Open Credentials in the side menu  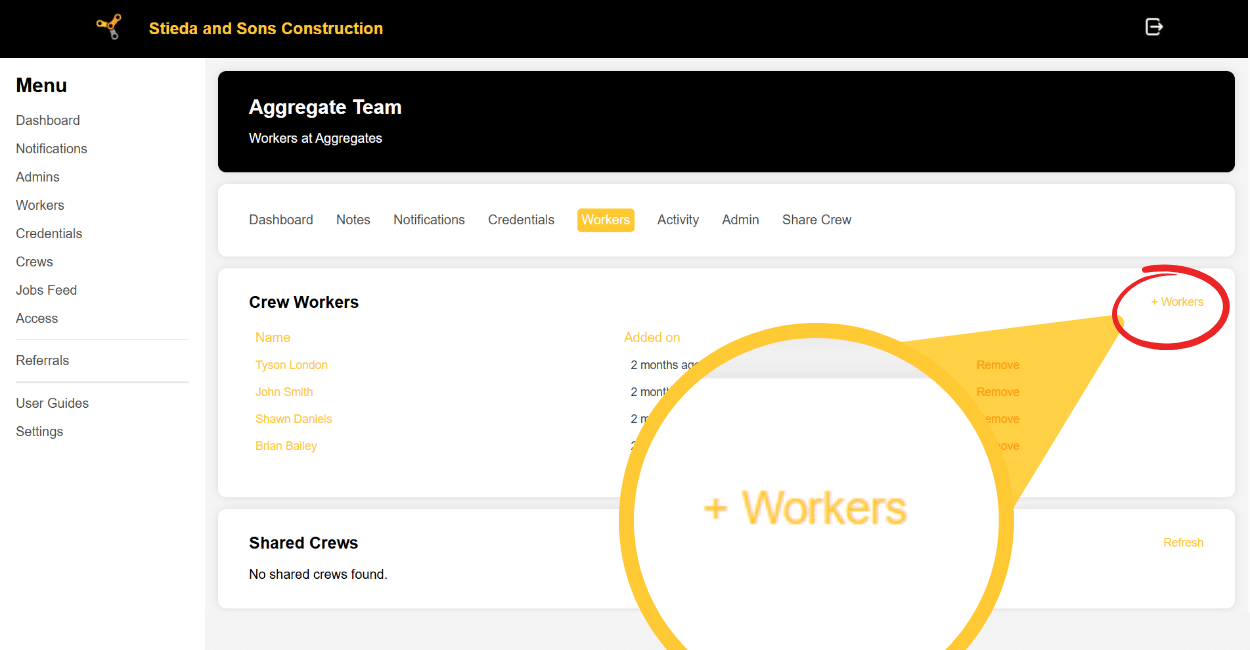49,233
